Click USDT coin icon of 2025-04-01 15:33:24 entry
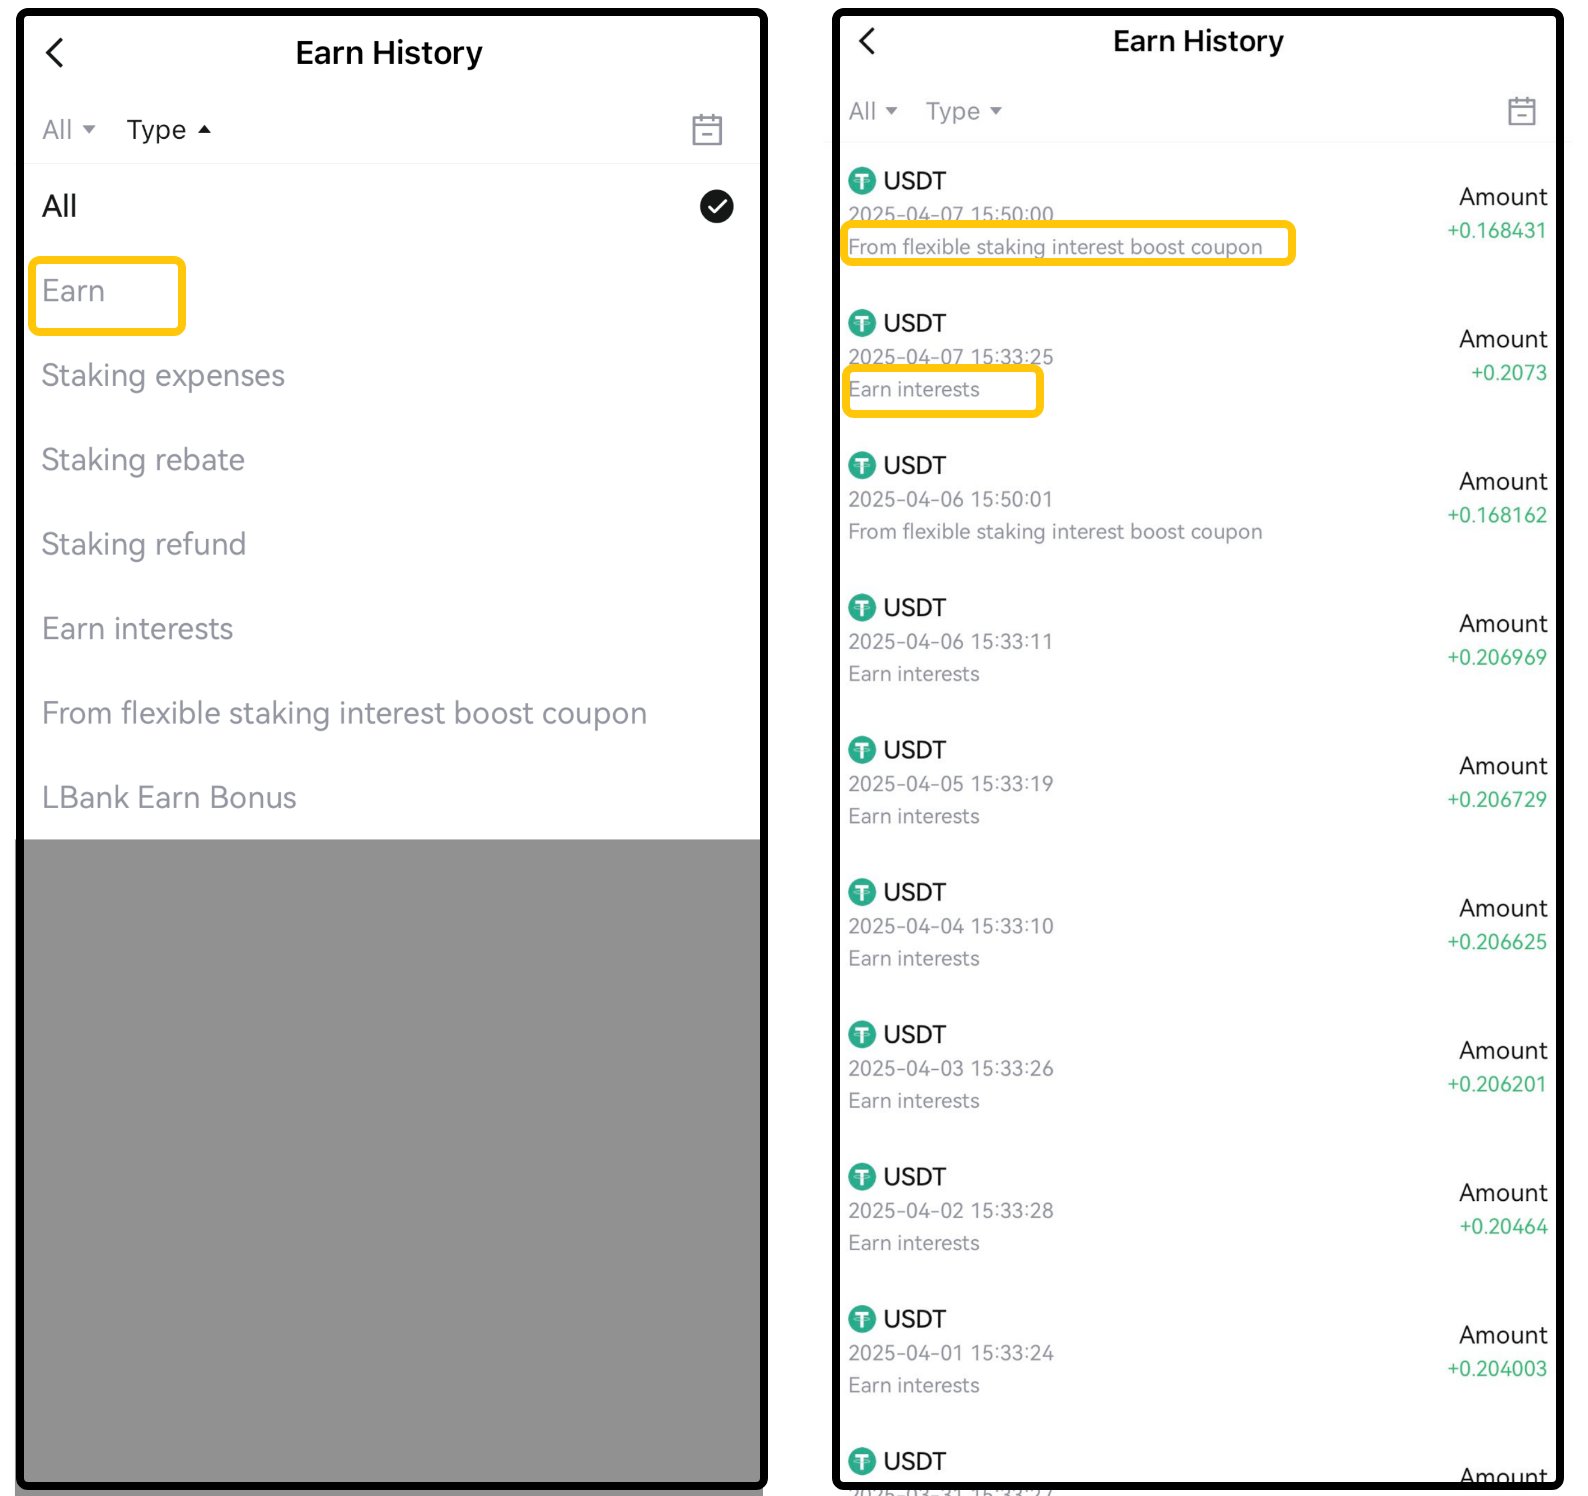Screen dimensions: 1588x1496 [x=861, y=1319]
